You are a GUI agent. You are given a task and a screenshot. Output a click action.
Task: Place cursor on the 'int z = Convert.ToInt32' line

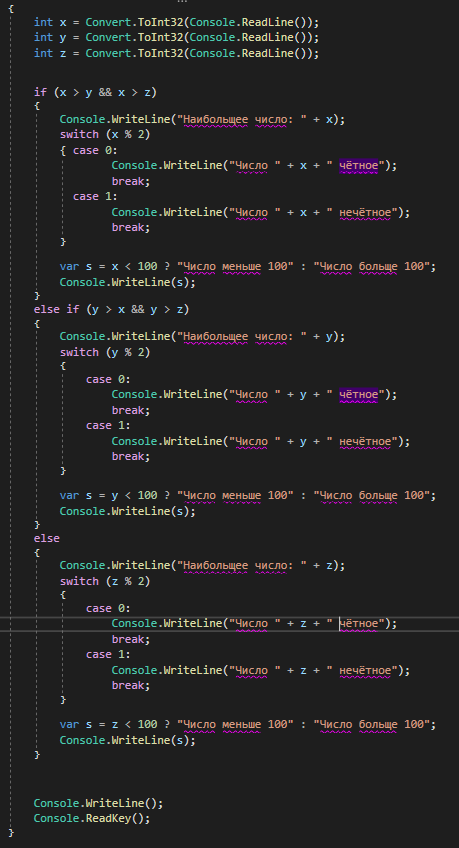tap(176, 53)
